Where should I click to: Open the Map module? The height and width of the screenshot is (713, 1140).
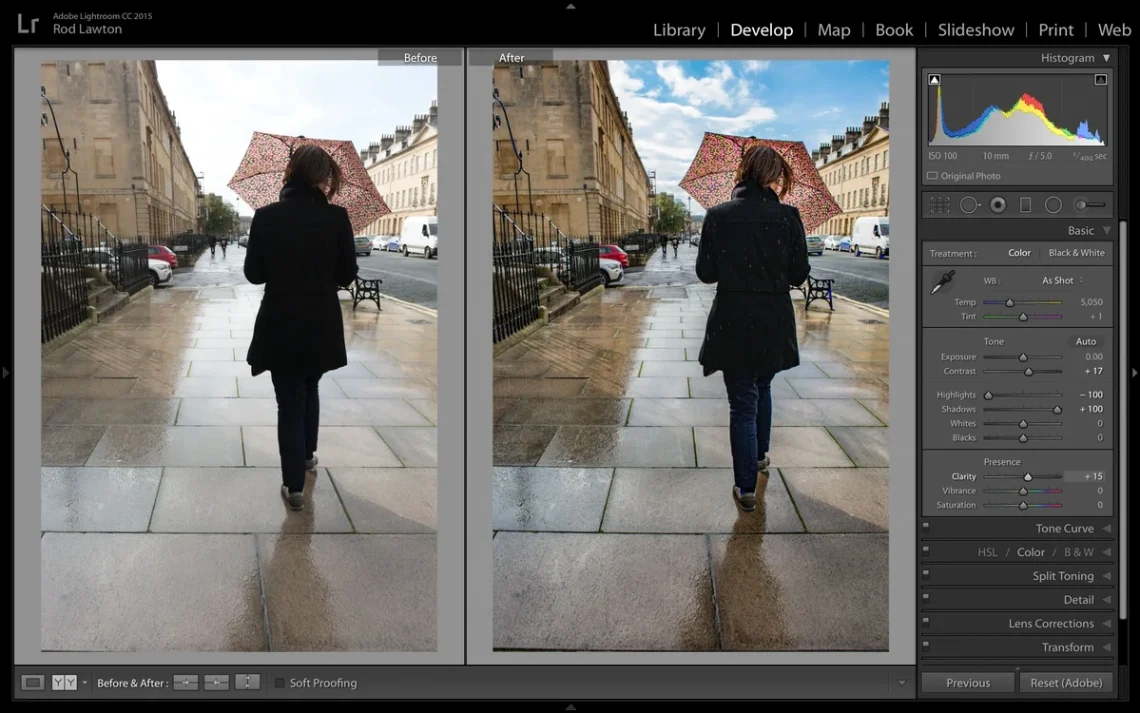click(x=834, y=30)
